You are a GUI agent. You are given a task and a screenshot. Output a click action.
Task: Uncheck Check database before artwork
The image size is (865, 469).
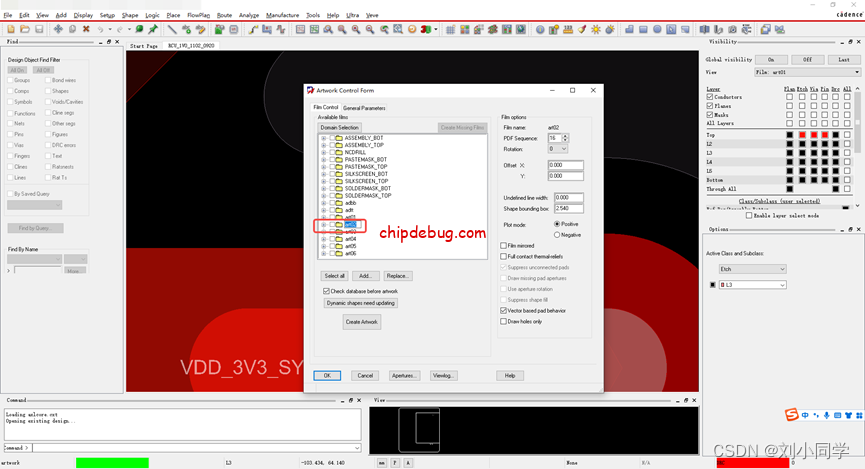tap(327, 291)
